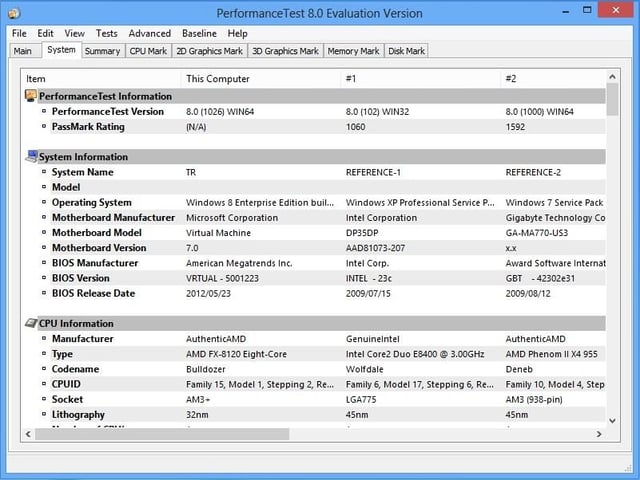Open the 2D Graphics Mark tab
The width and height of the screenshot is (640, 480).
click(209, 51)
